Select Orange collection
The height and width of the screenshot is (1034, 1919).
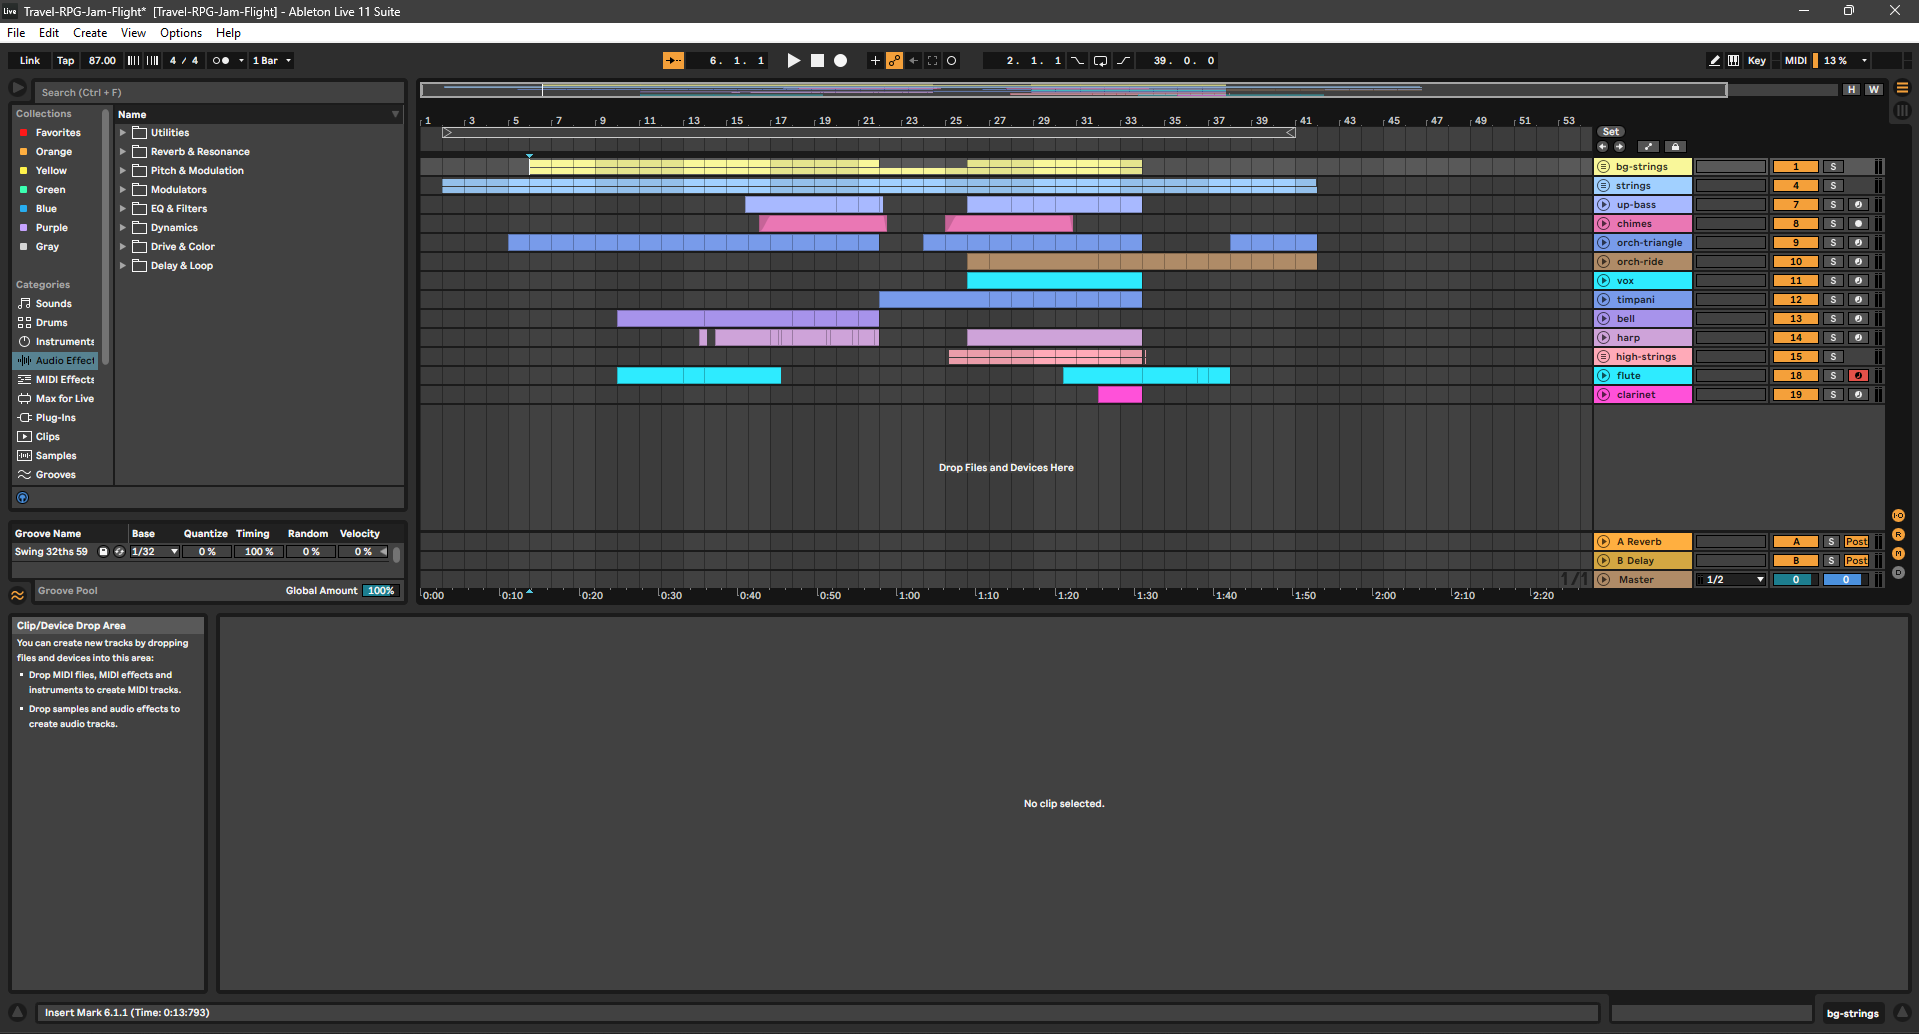tap(54, 152)
